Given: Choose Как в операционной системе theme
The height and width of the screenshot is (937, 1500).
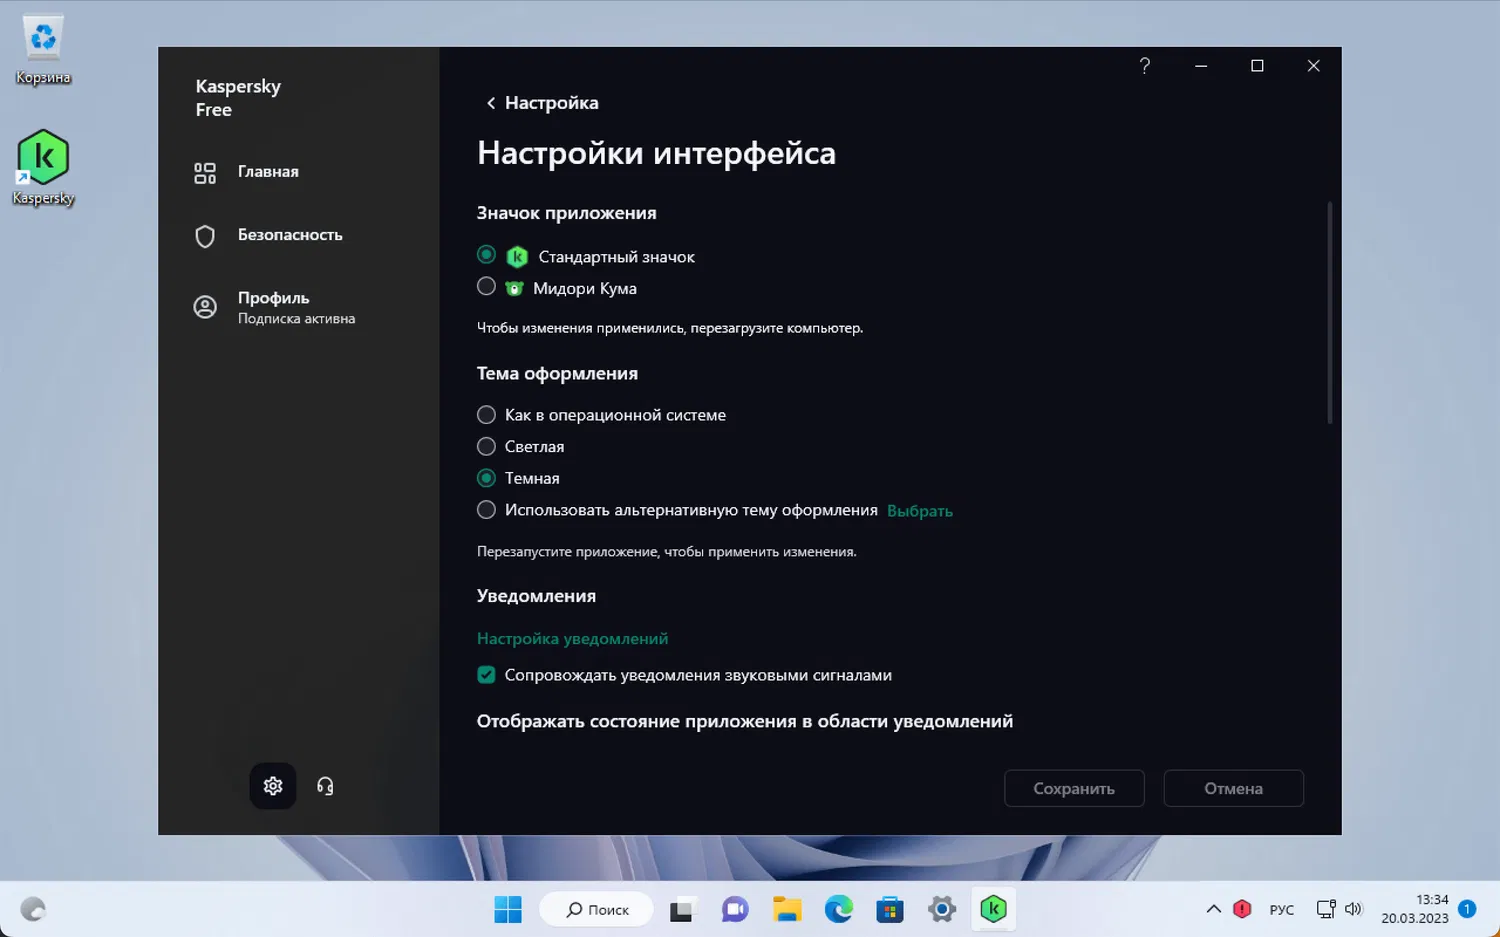Looking at the screenshot, I should [x=486, y=415].
